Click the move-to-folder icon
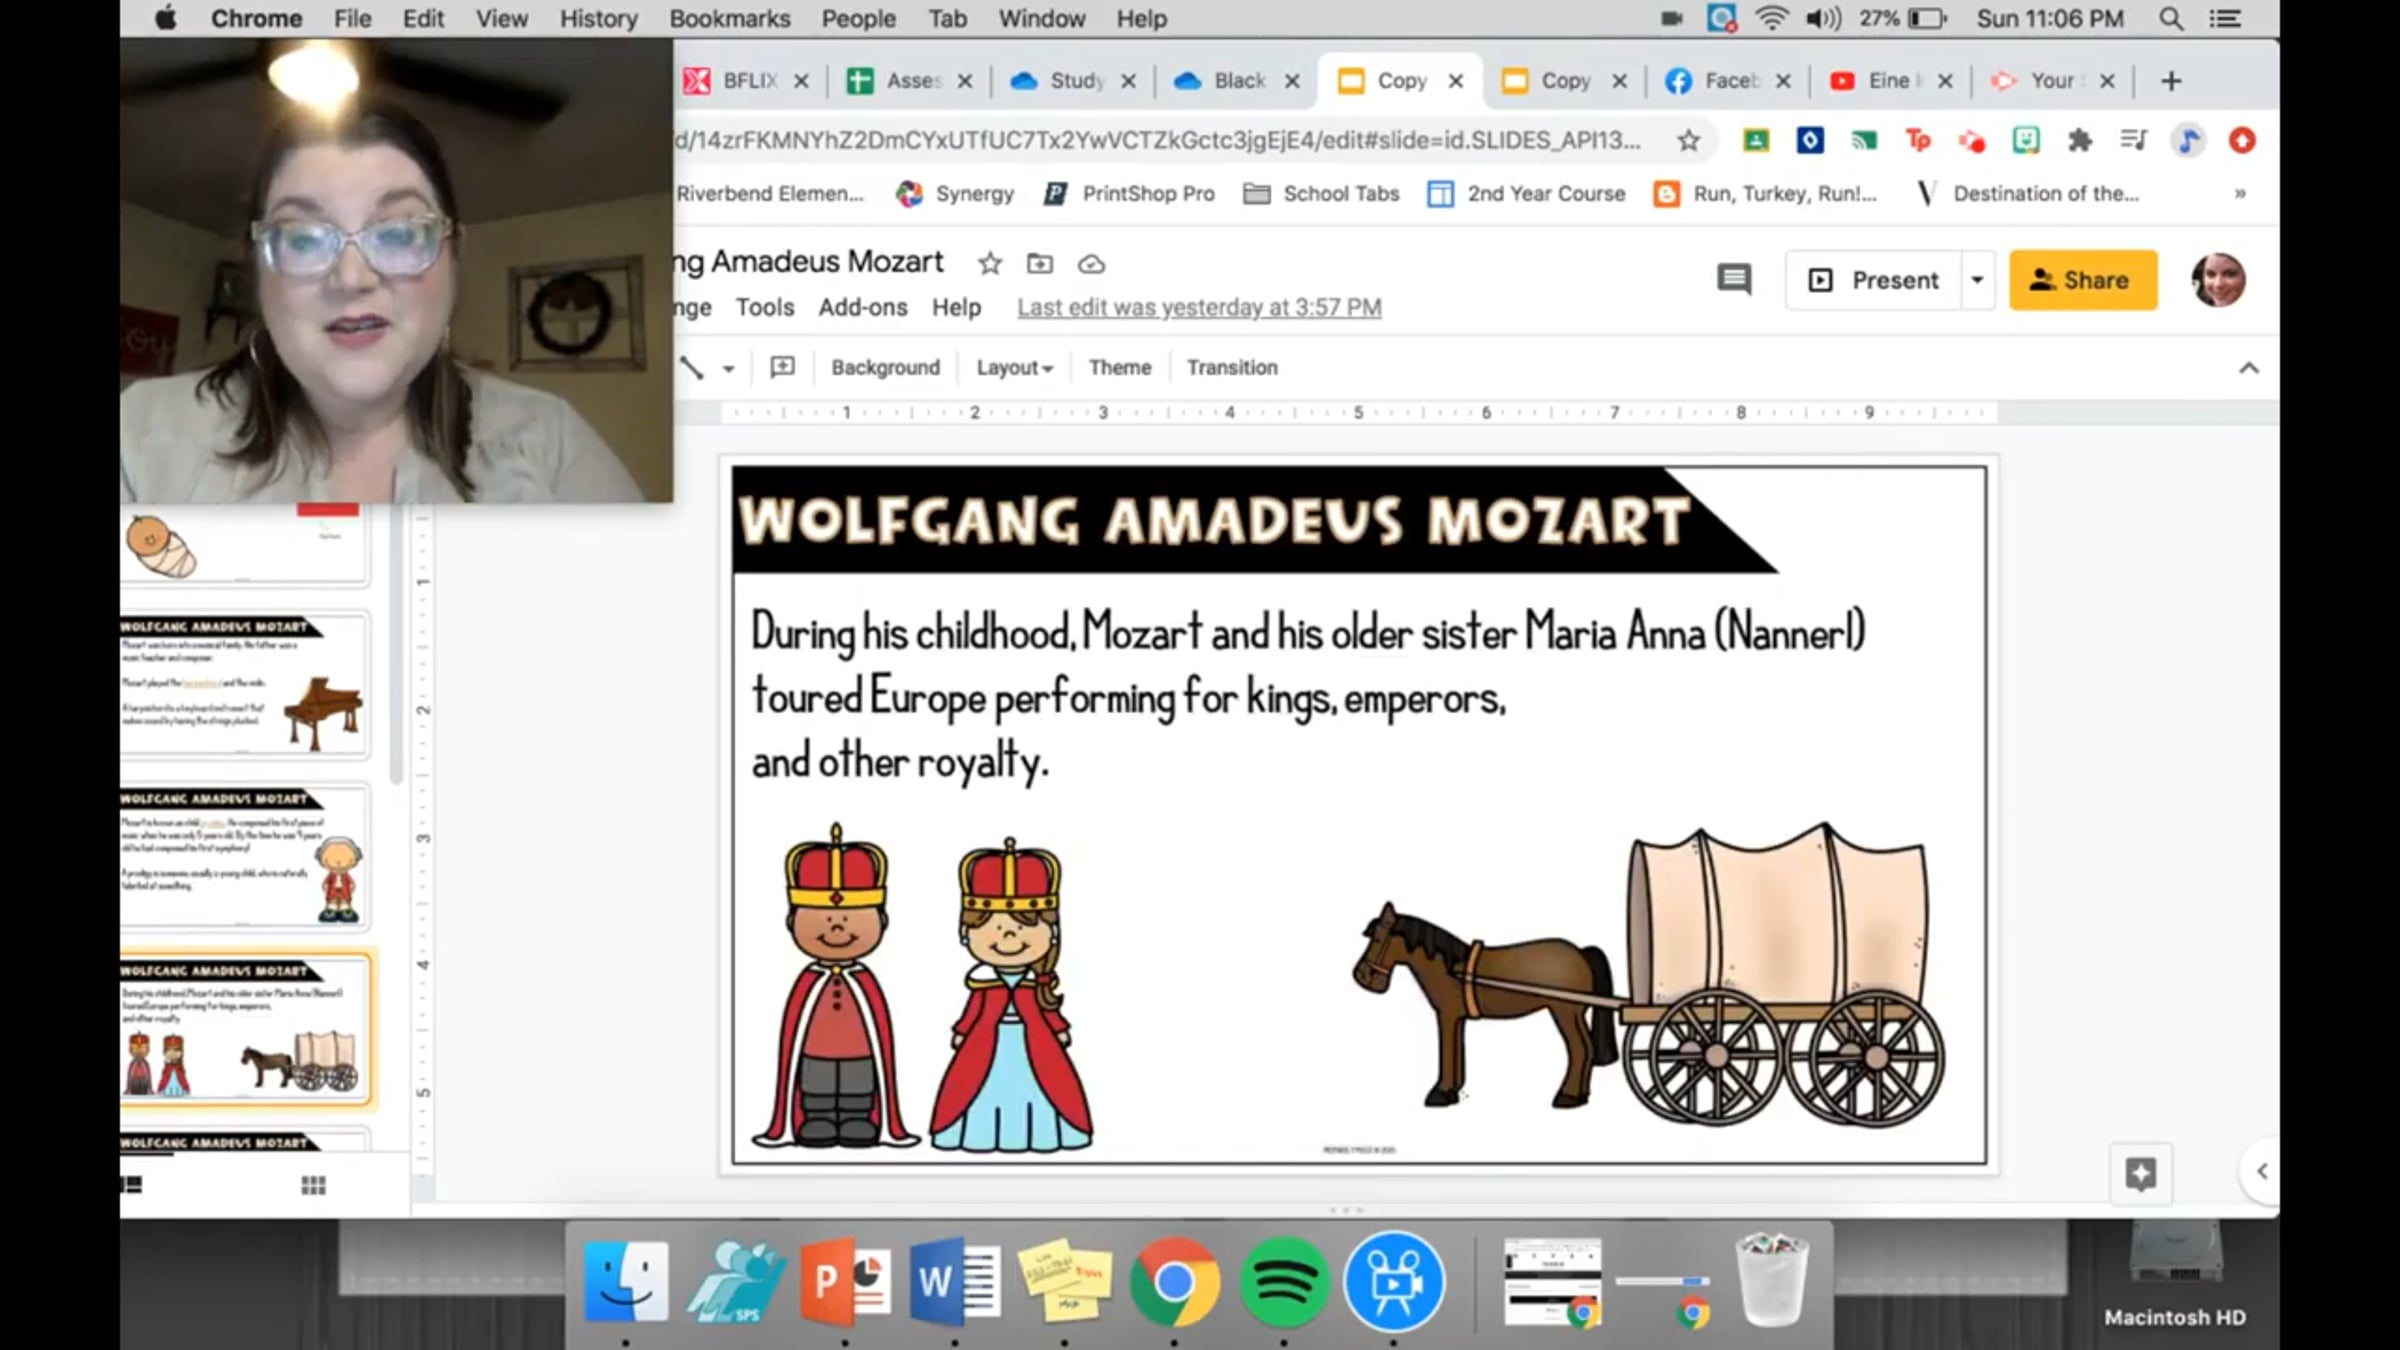The width and height of the screenshot is (2400, 1350). [x=1039, y=264]
